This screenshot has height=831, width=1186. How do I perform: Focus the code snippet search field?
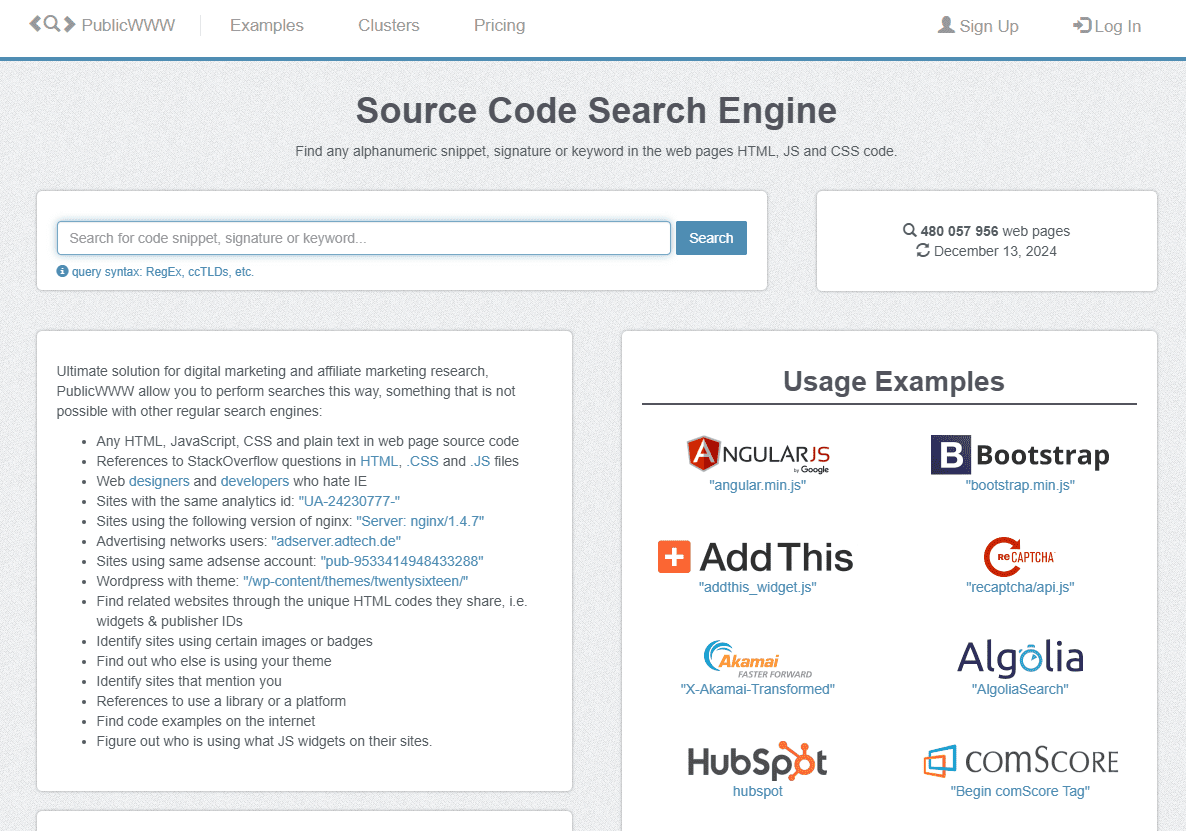click(364, 238)
